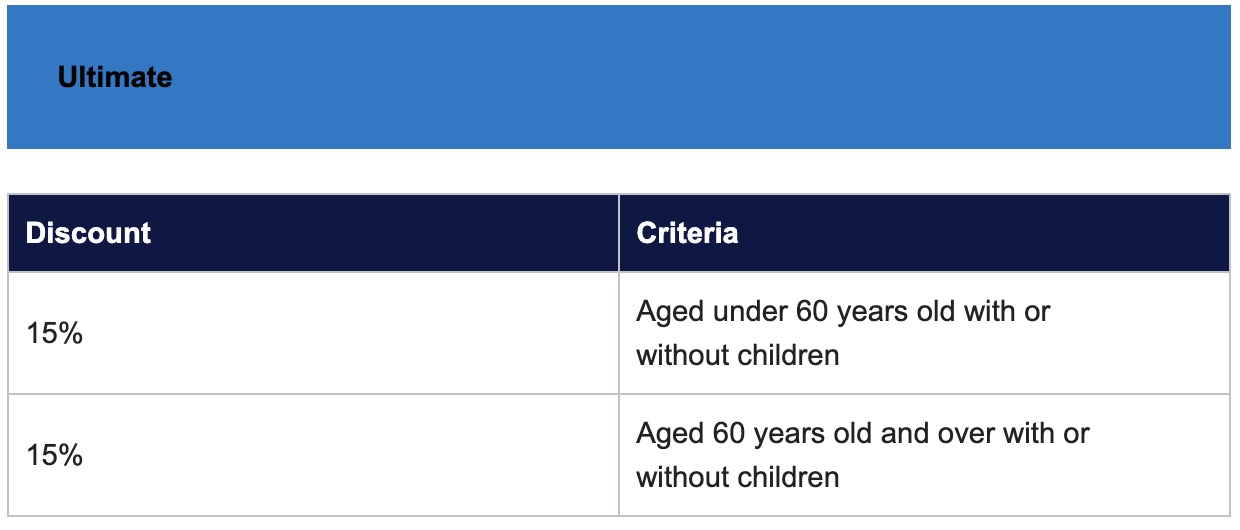Click '60' in the under-60 criteria row
Image resolution: width=1240 pixels, height=530 pixels.
tap(813, 312)
